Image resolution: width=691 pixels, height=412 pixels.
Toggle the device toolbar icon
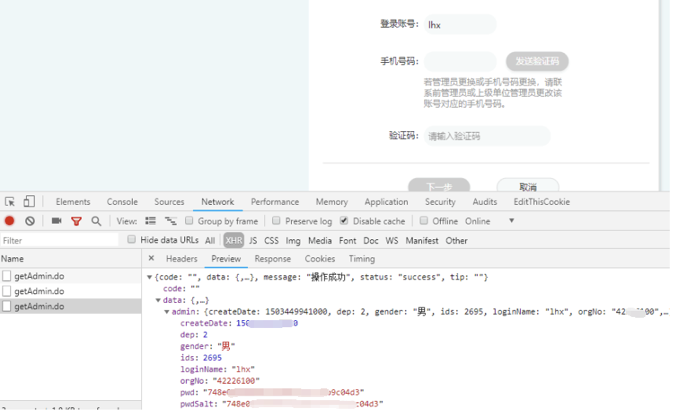coord(29,202)
